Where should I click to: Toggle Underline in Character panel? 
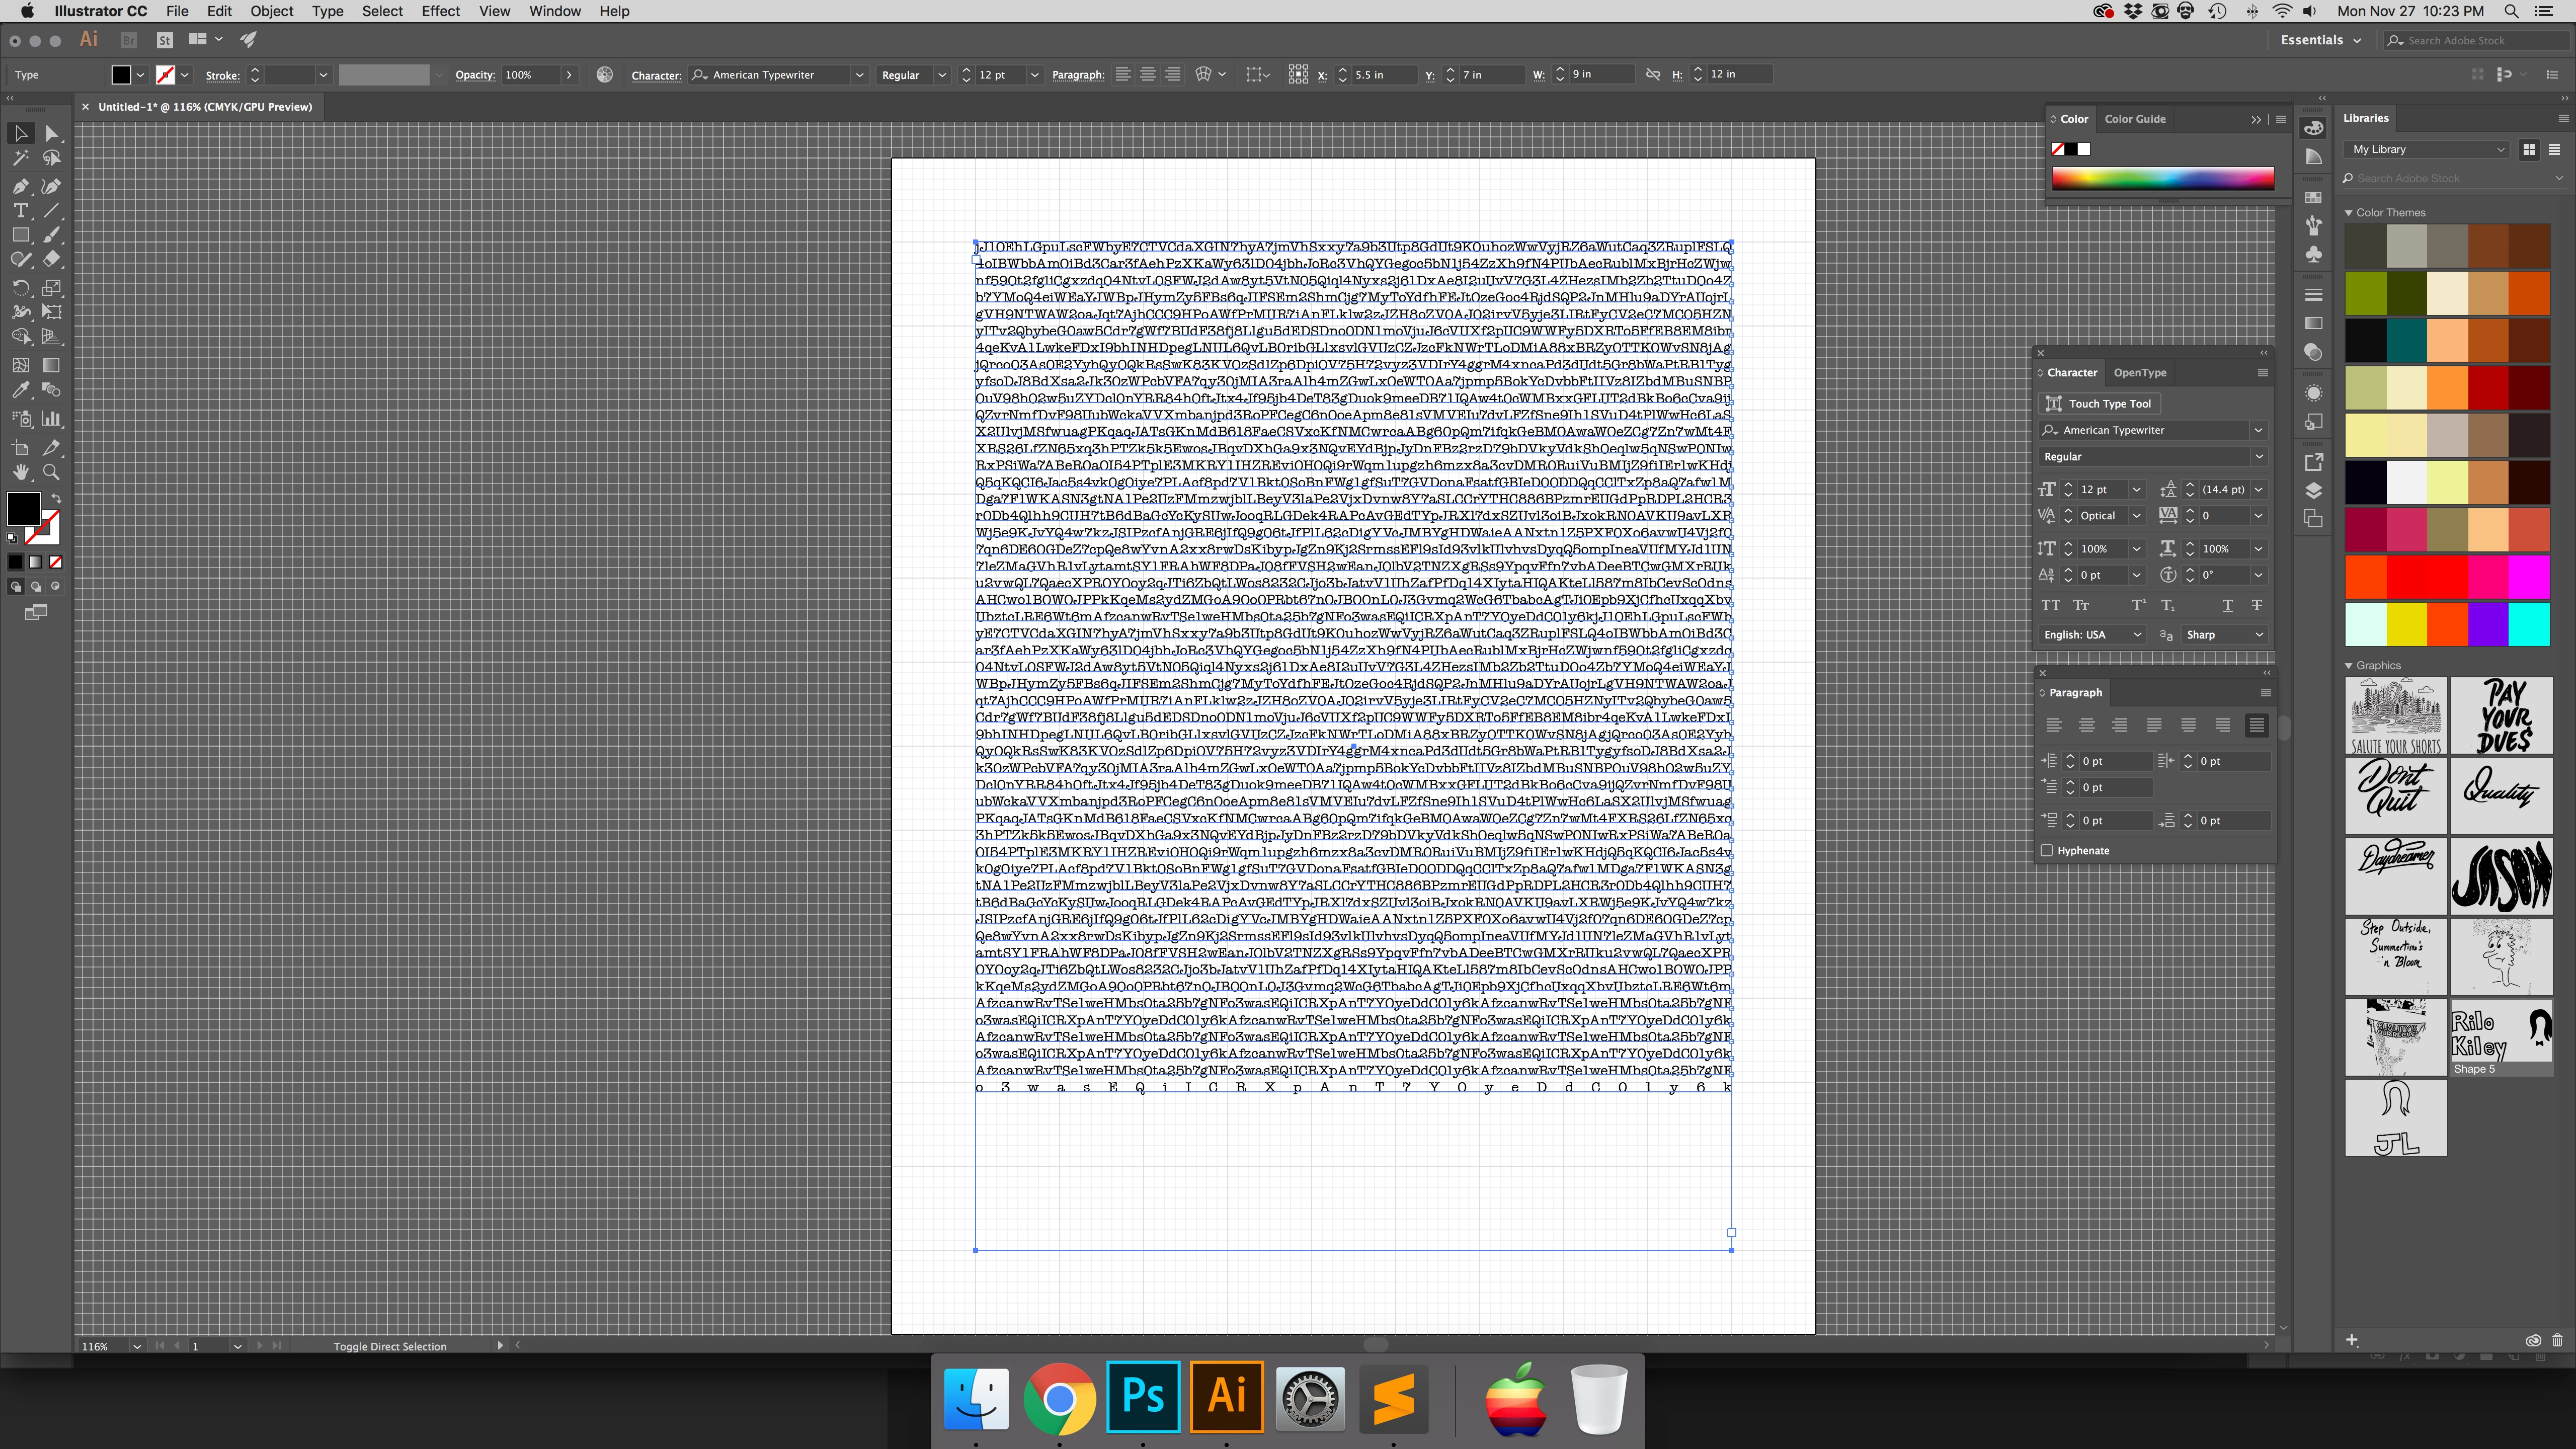pyautogui.click(x=2227, y=605)
